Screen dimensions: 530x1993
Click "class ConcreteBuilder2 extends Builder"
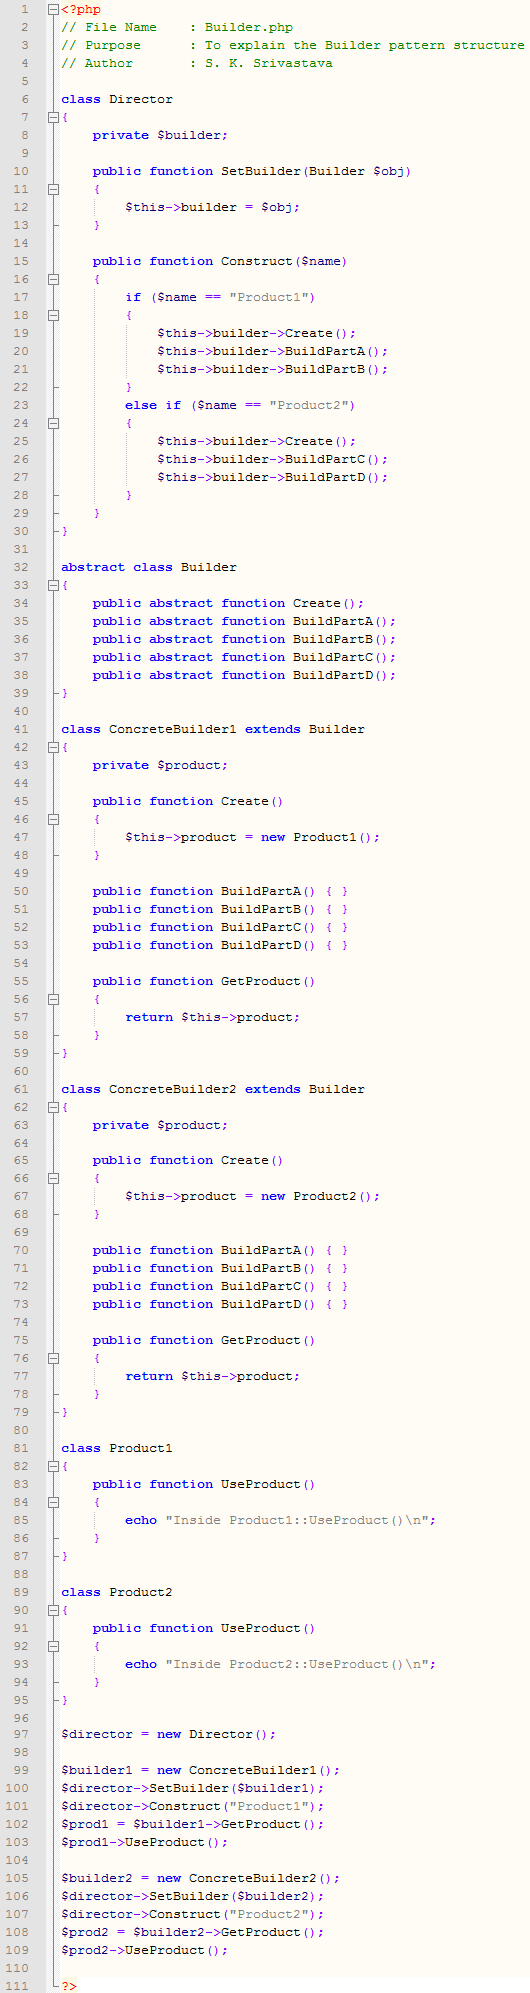[213, 1089]
